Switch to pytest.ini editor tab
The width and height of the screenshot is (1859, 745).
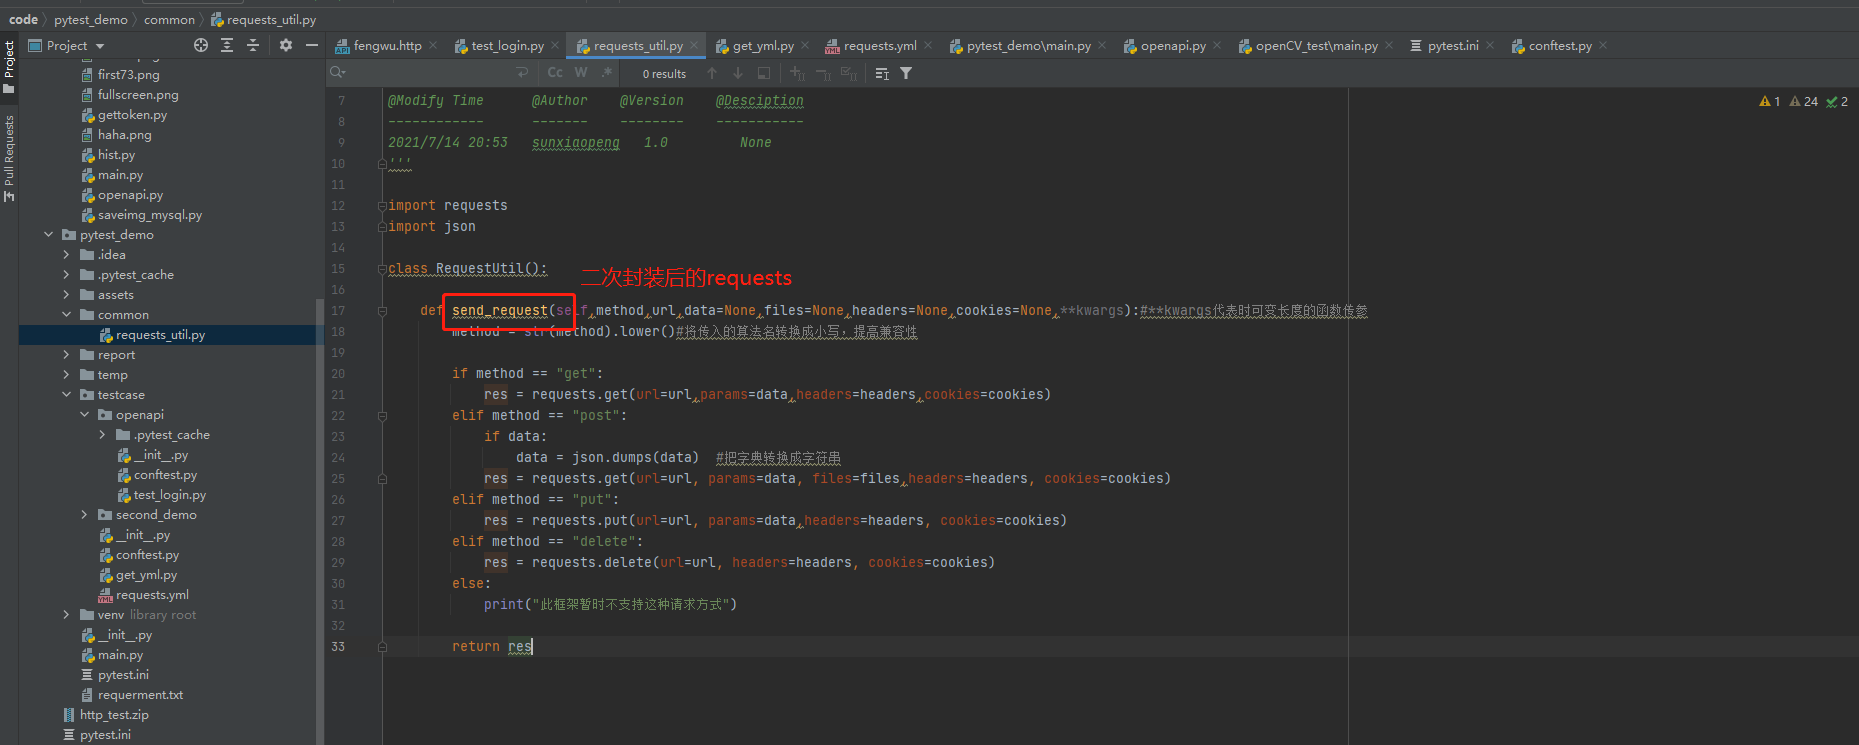(1452, 46)
